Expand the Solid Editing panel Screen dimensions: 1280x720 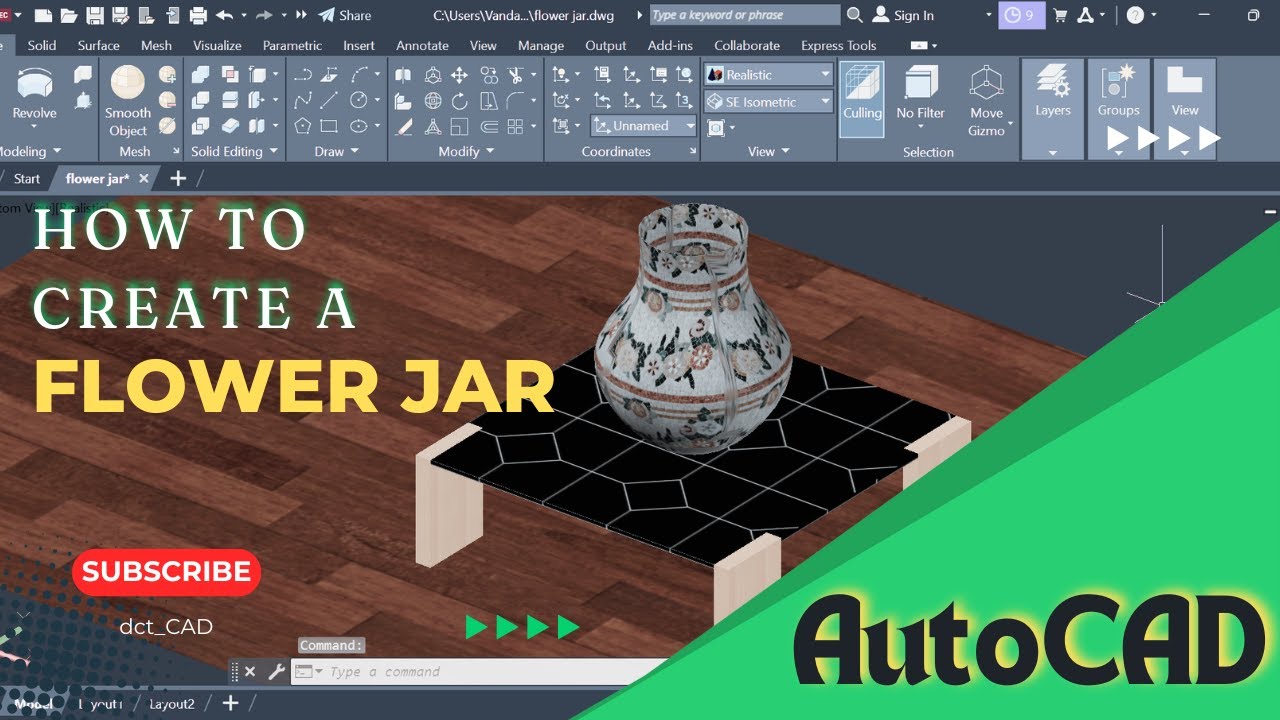tap(234, 152)
